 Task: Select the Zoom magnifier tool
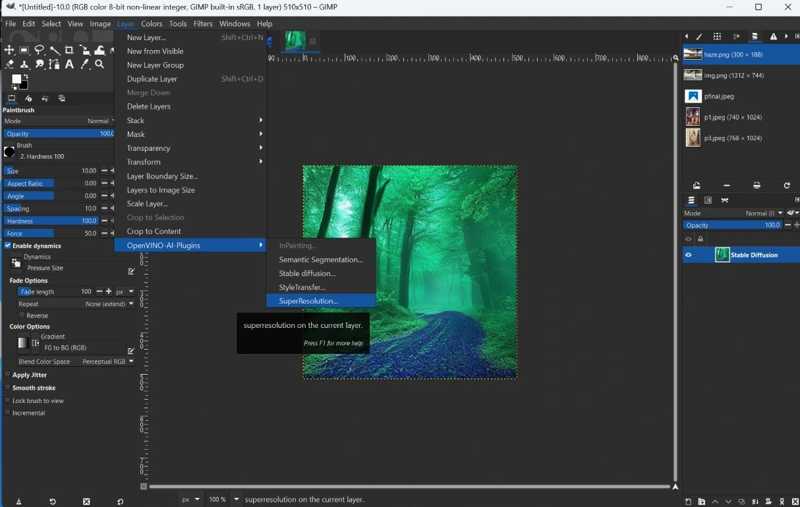point(100,64)
